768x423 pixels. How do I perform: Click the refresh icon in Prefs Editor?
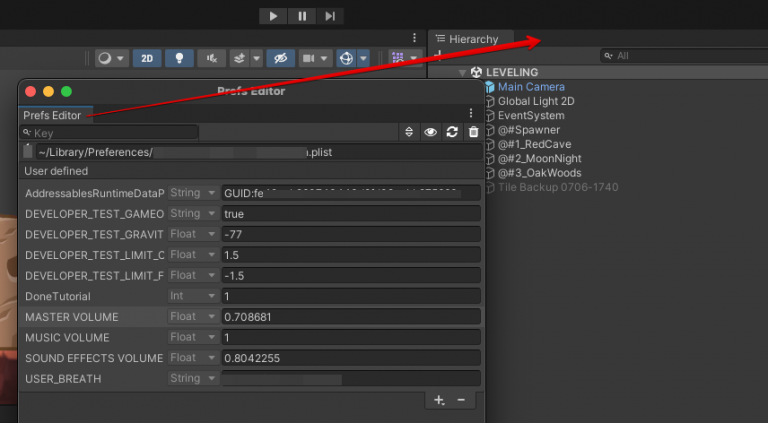(452, 132)
